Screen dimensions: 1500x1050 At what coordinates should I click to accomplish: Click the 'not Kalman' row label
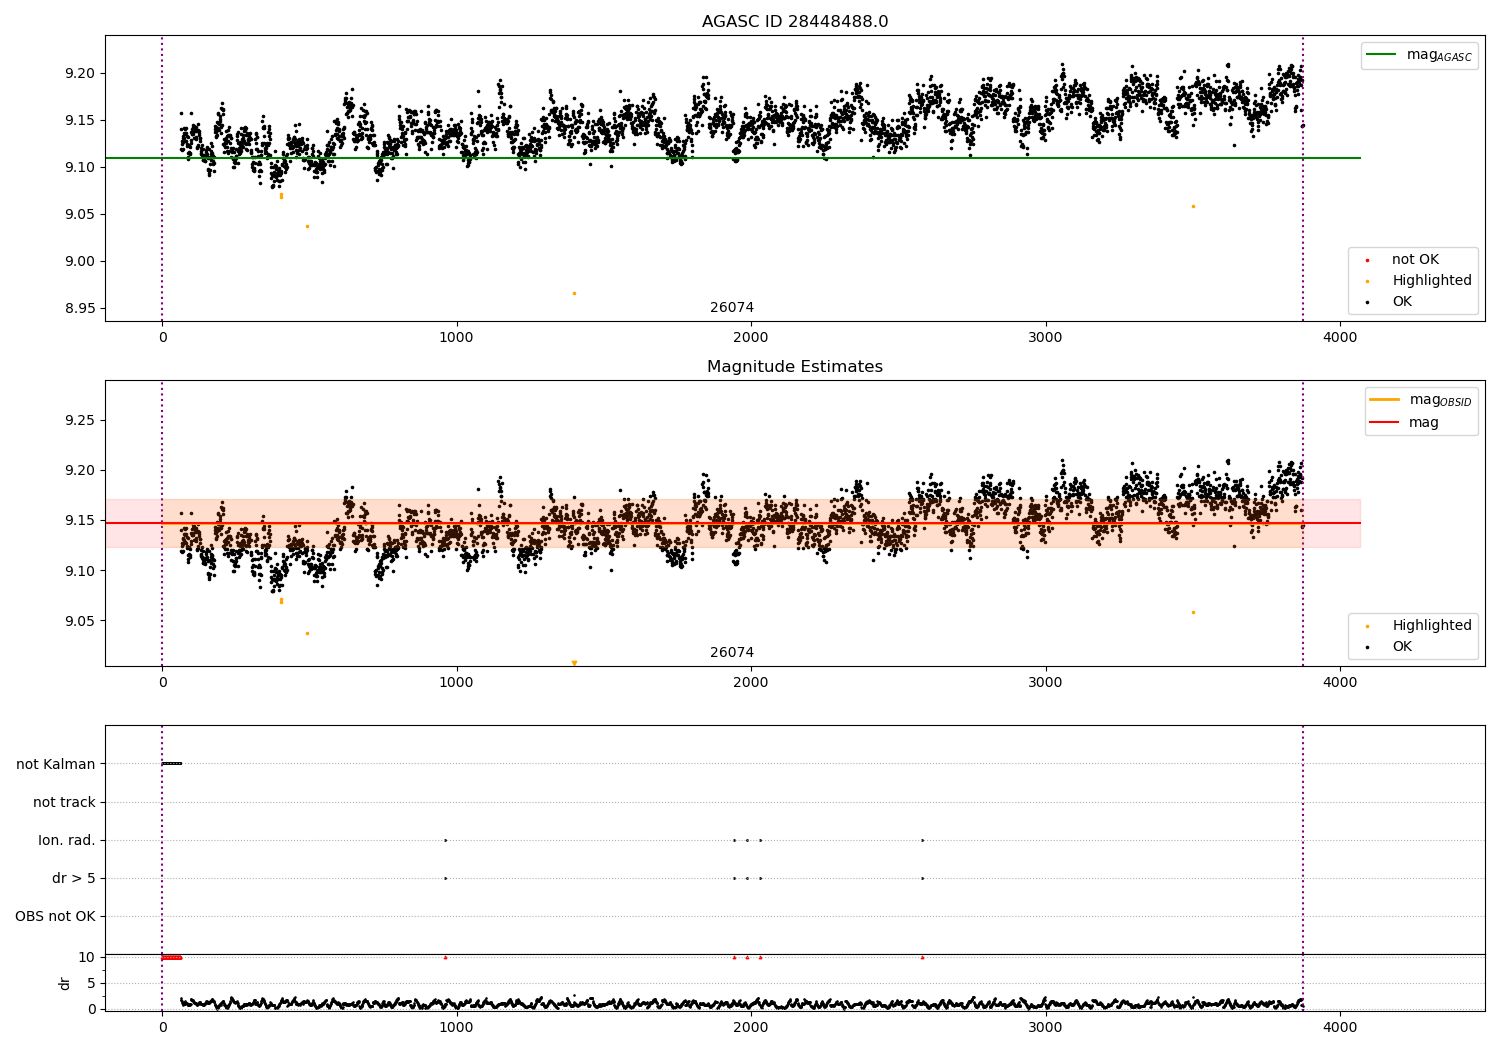coord(56,764)
